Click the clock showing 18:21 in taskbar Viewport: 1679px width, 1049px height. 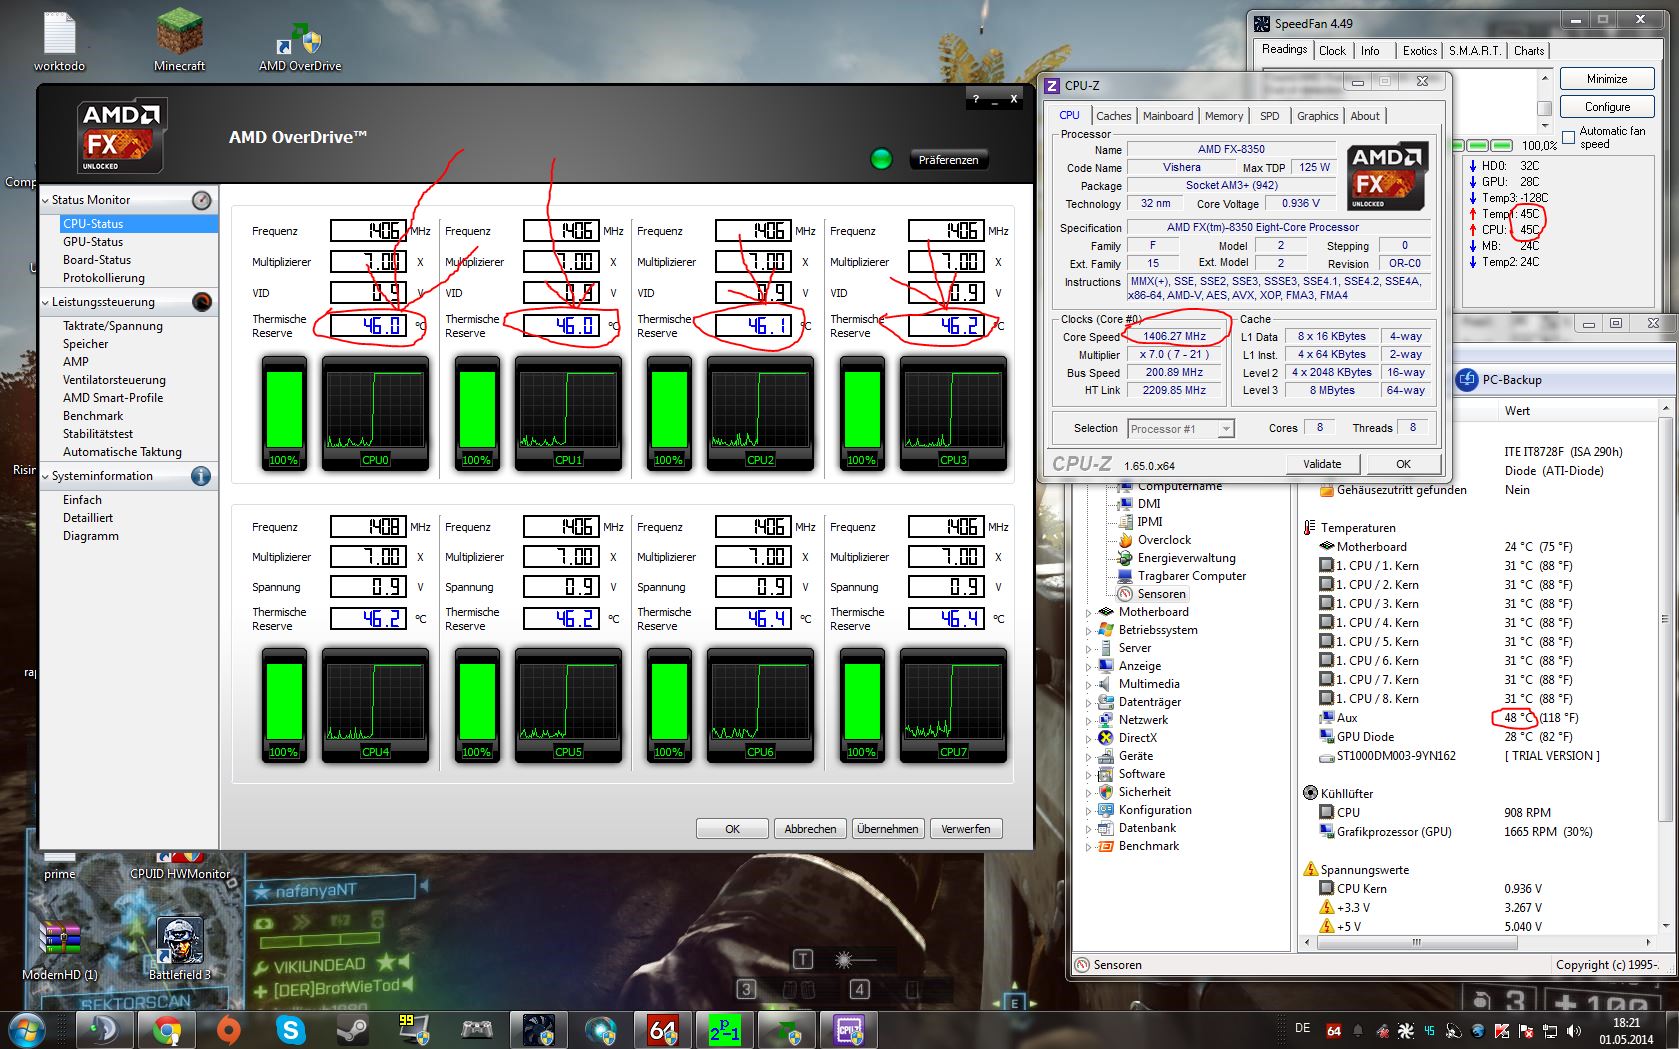click(1626, 1031)
